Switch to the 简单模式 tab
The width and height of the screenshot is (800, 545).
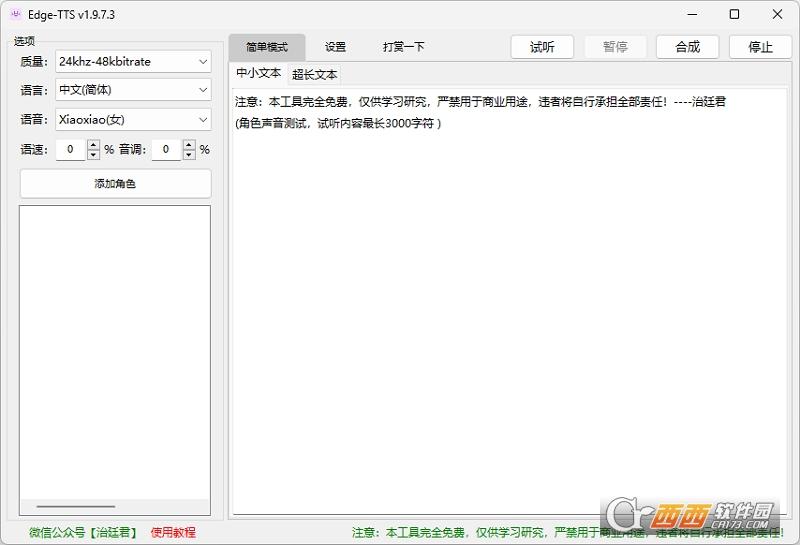coord(267,47)
